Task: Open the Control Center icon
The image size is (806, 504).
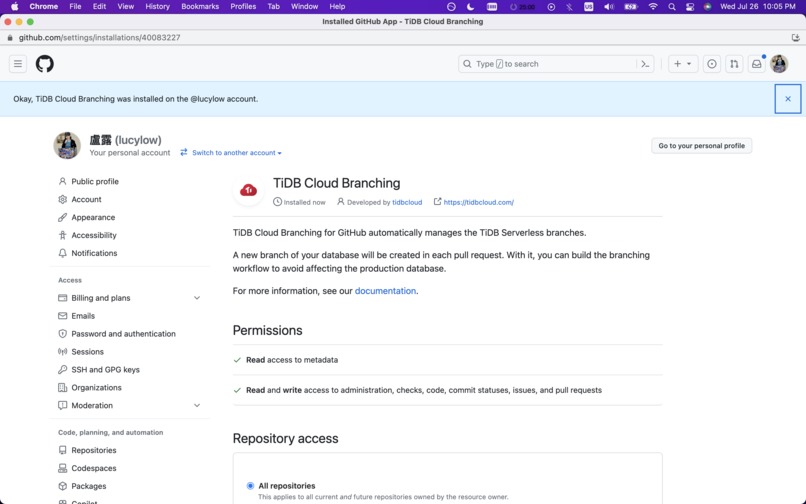Action: pos(690,7)
